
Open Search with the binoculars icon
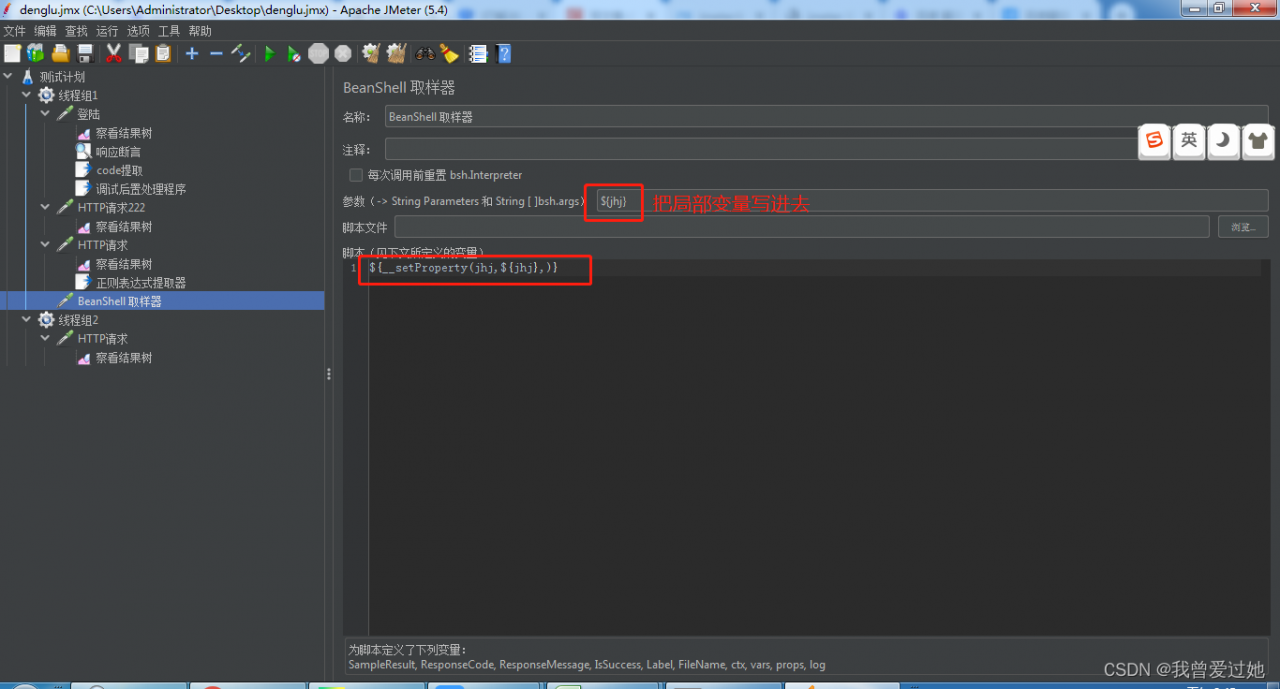[x=424, y=54]
